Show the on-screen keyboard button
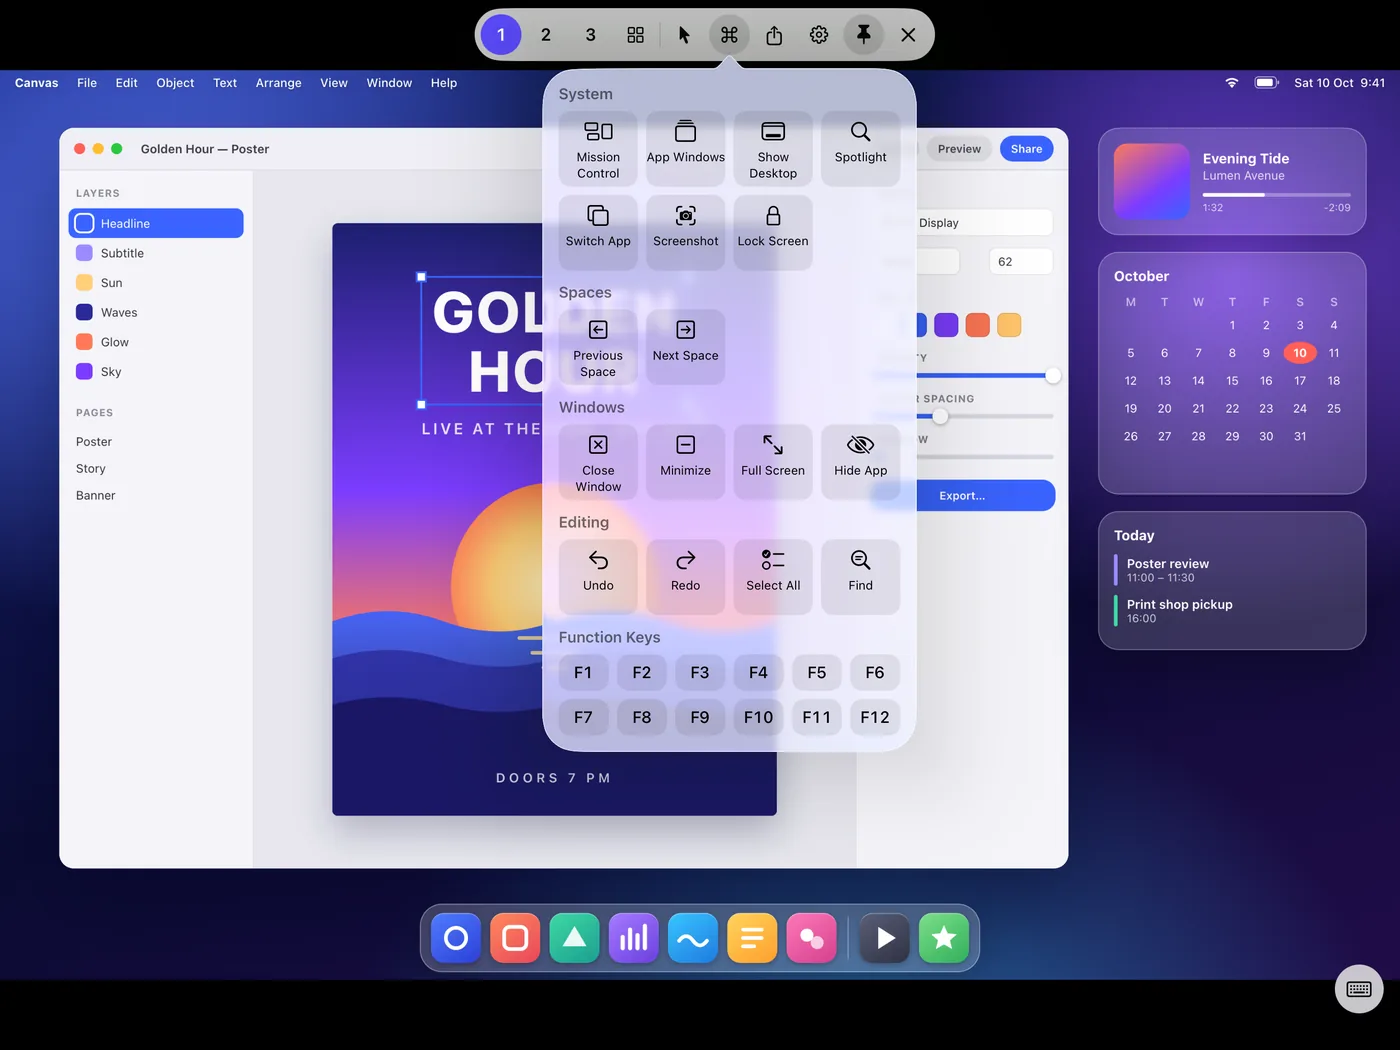The width and height of the screenshot is (1400, 1050). tap(1359, 989)
